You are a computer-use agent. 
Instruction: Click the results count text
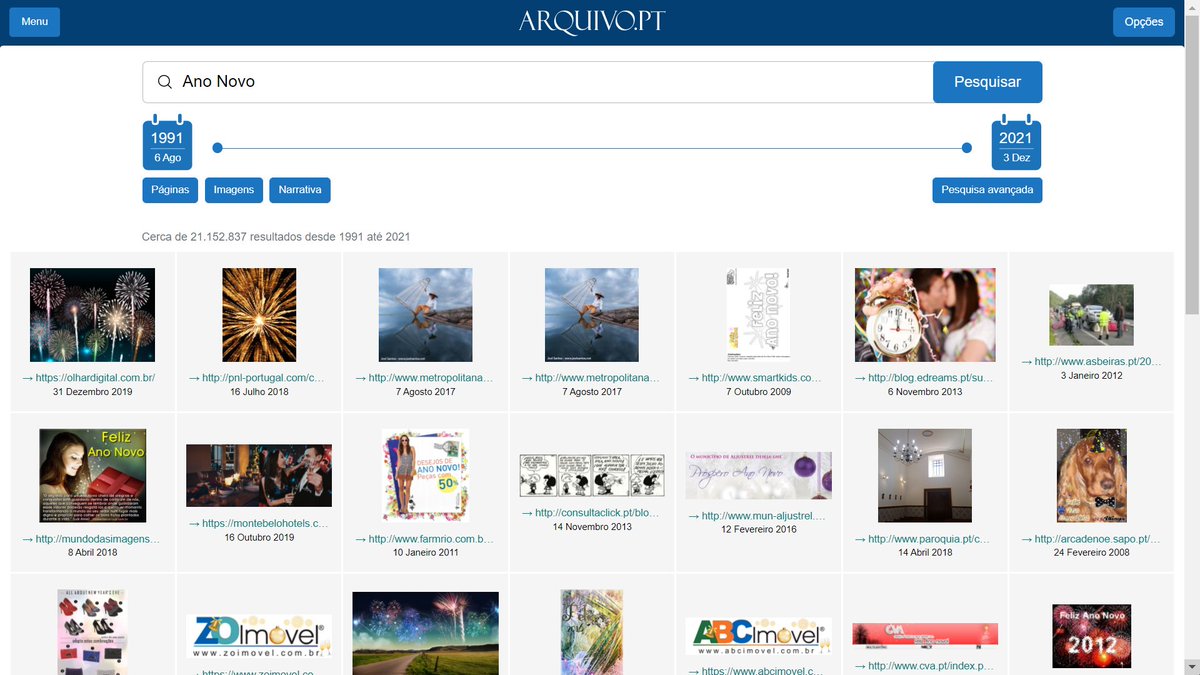276,237
